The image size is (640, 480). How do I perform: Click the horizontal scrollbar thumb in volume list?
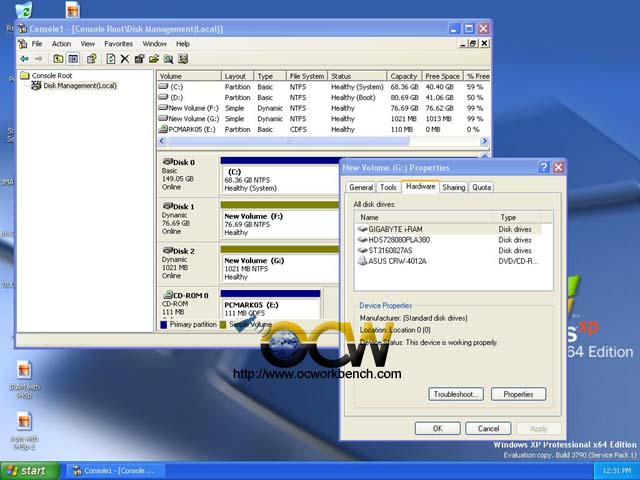(x=288, y=141)
